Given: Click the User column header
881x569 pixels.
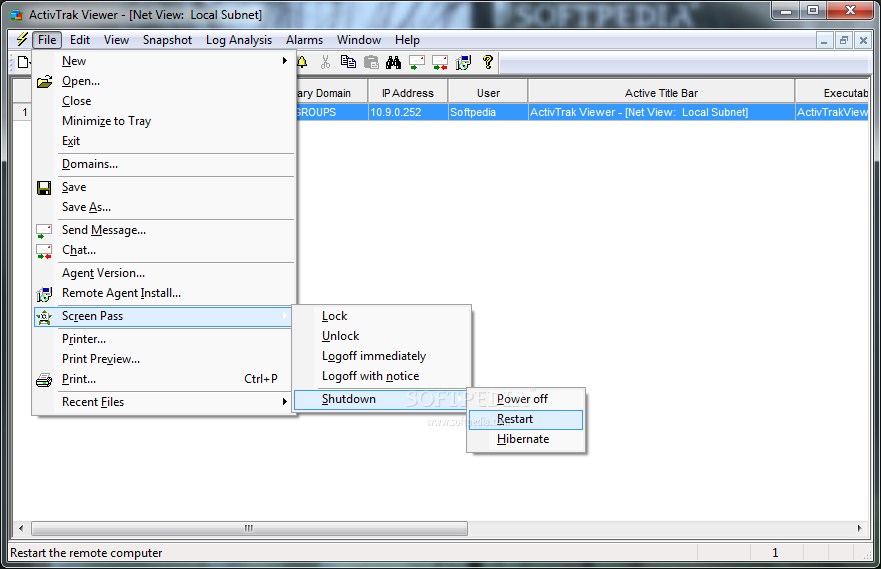Looking at the screenshot, I should point(488,93).
